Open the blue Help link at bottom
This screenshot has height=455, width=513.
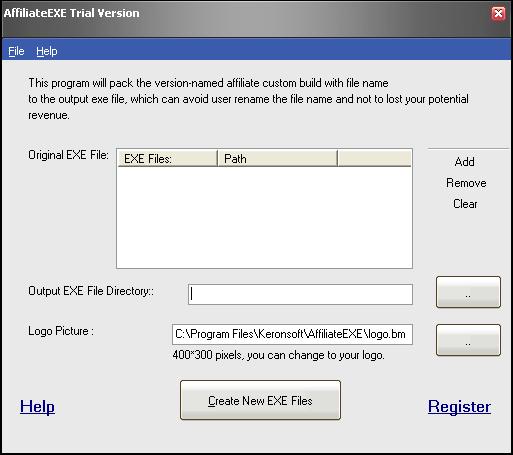(x=37, y=407)
